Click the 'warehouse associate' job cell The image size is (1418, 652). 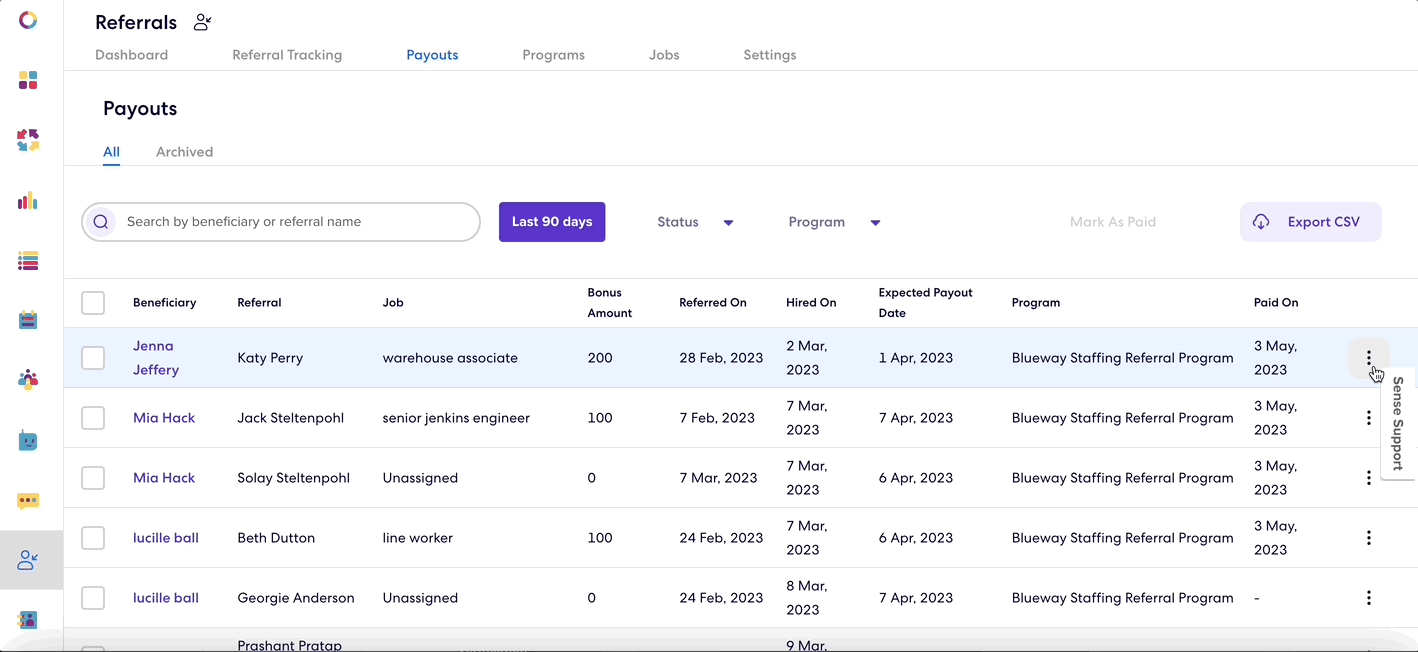(x=450, y=358)
